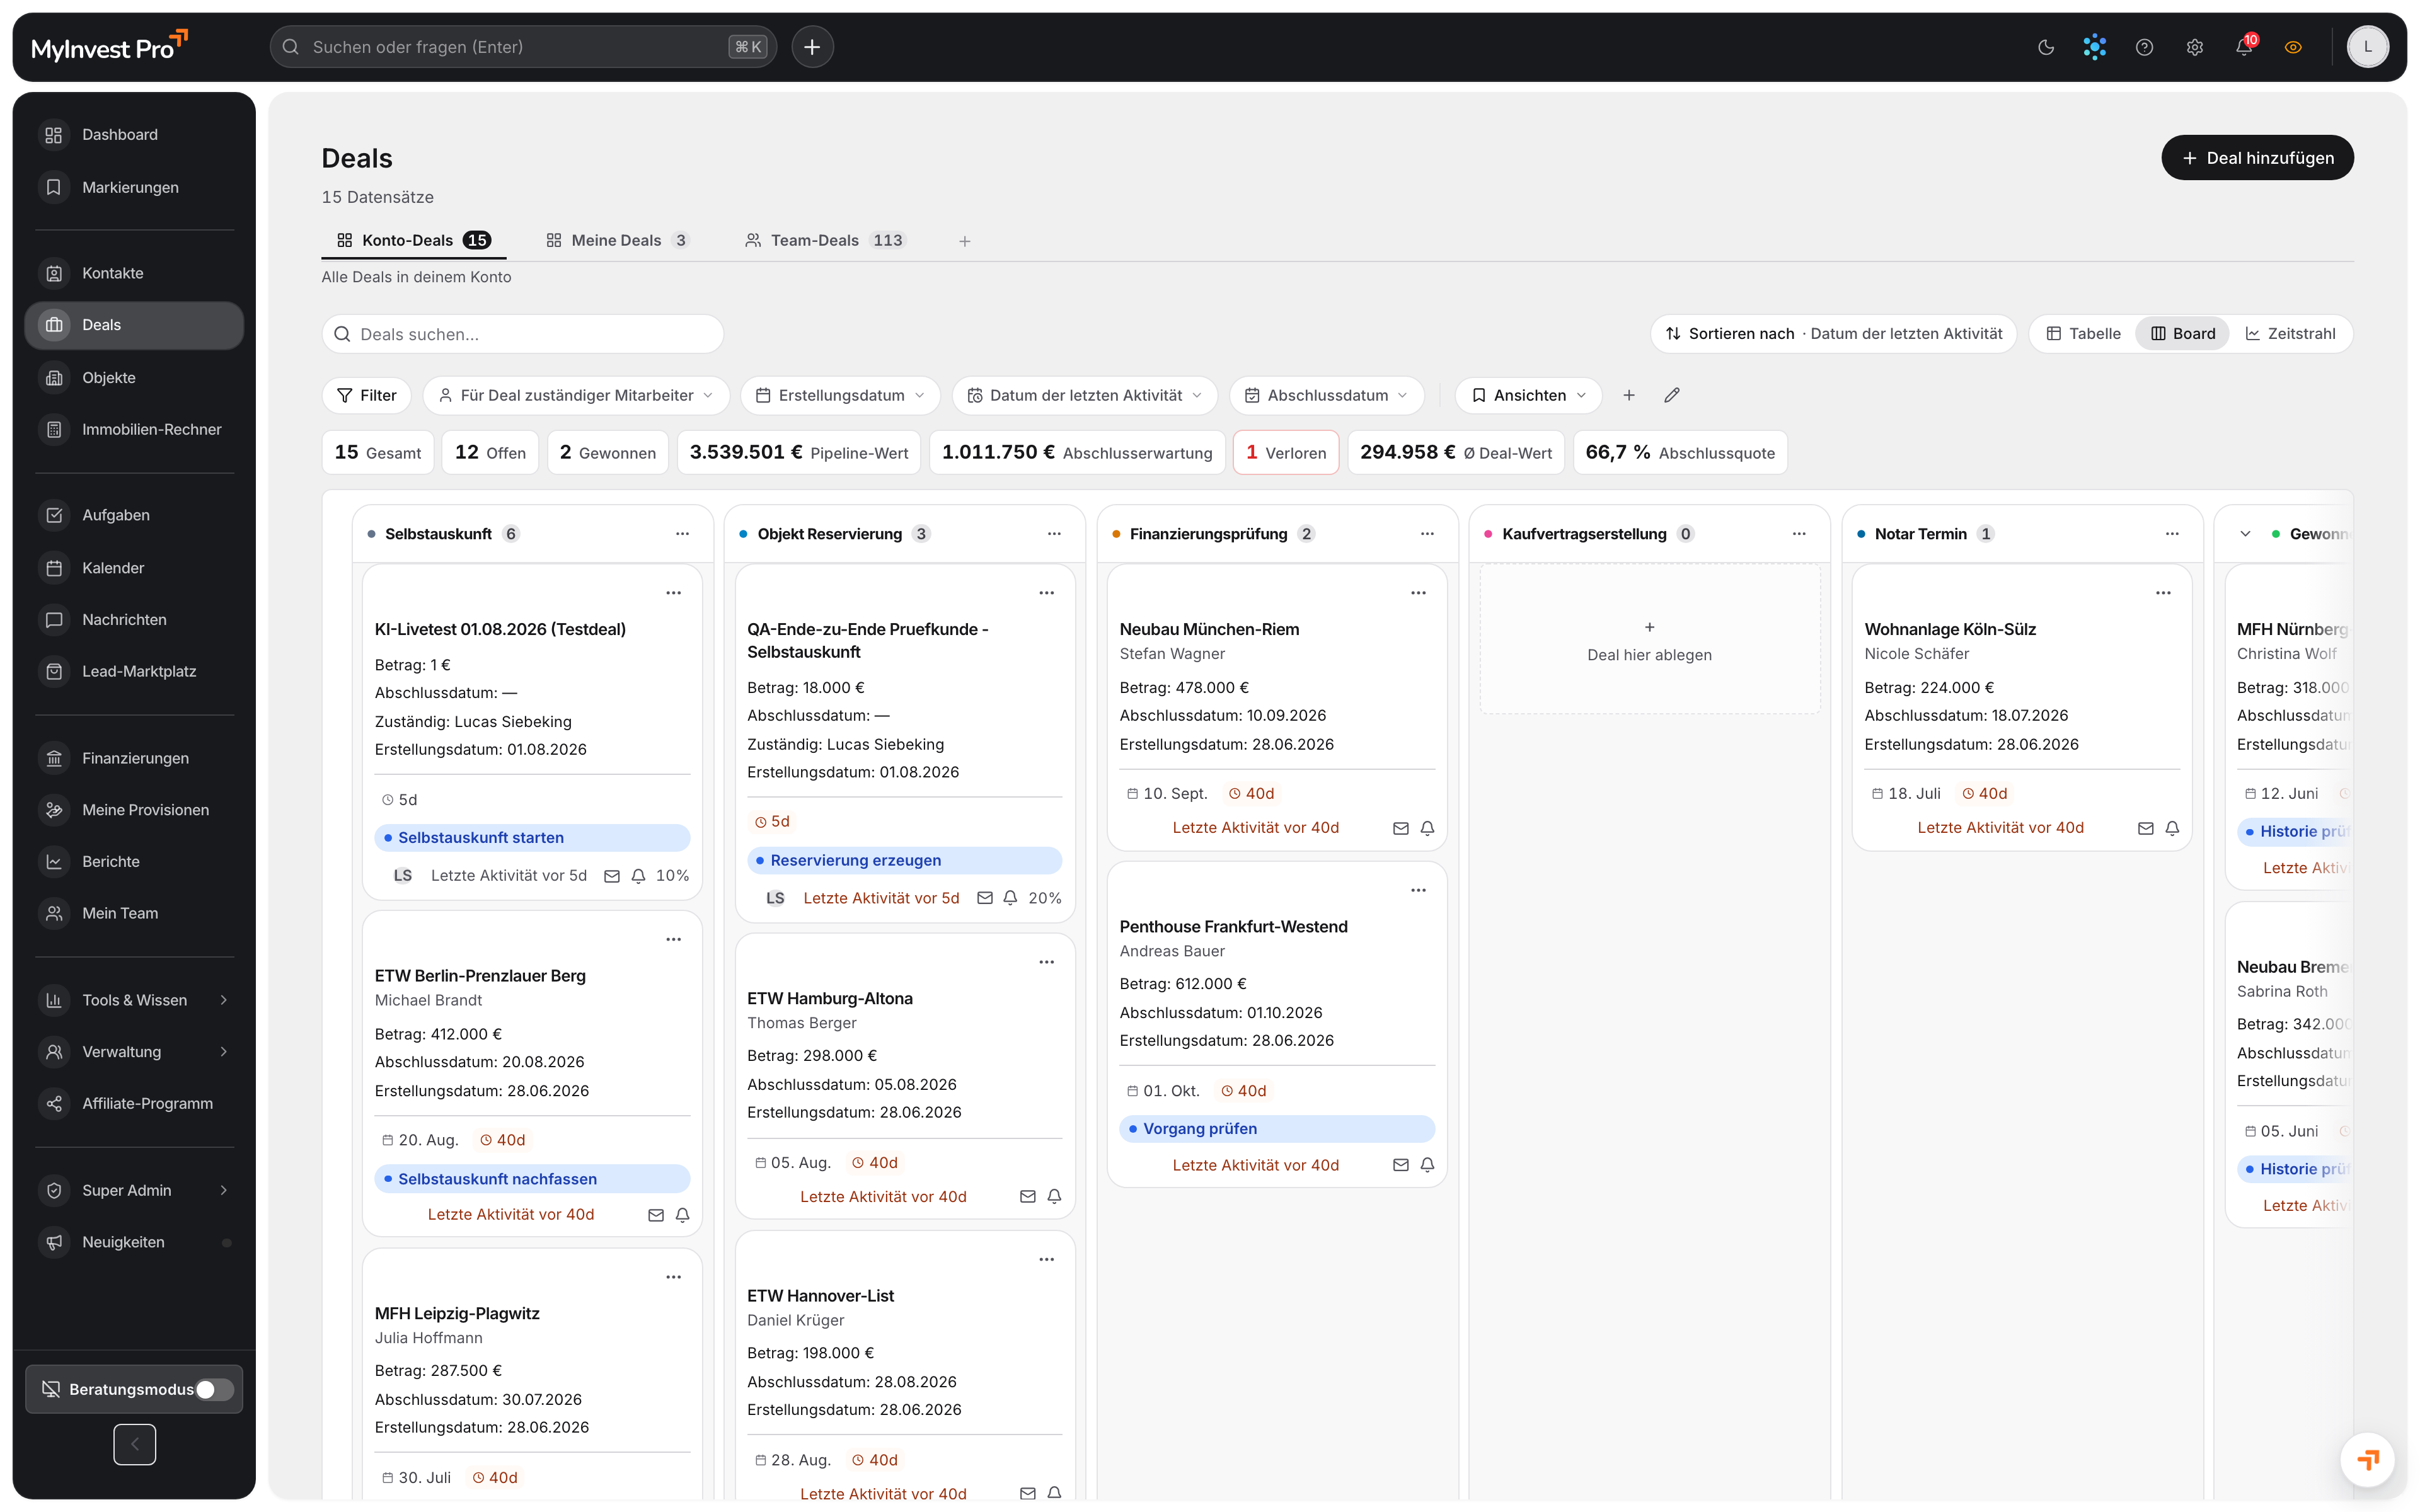Viewport: 2420px width, 1512px height.
Task: Click the Deals suchen search field
Action: coord(522,334)
